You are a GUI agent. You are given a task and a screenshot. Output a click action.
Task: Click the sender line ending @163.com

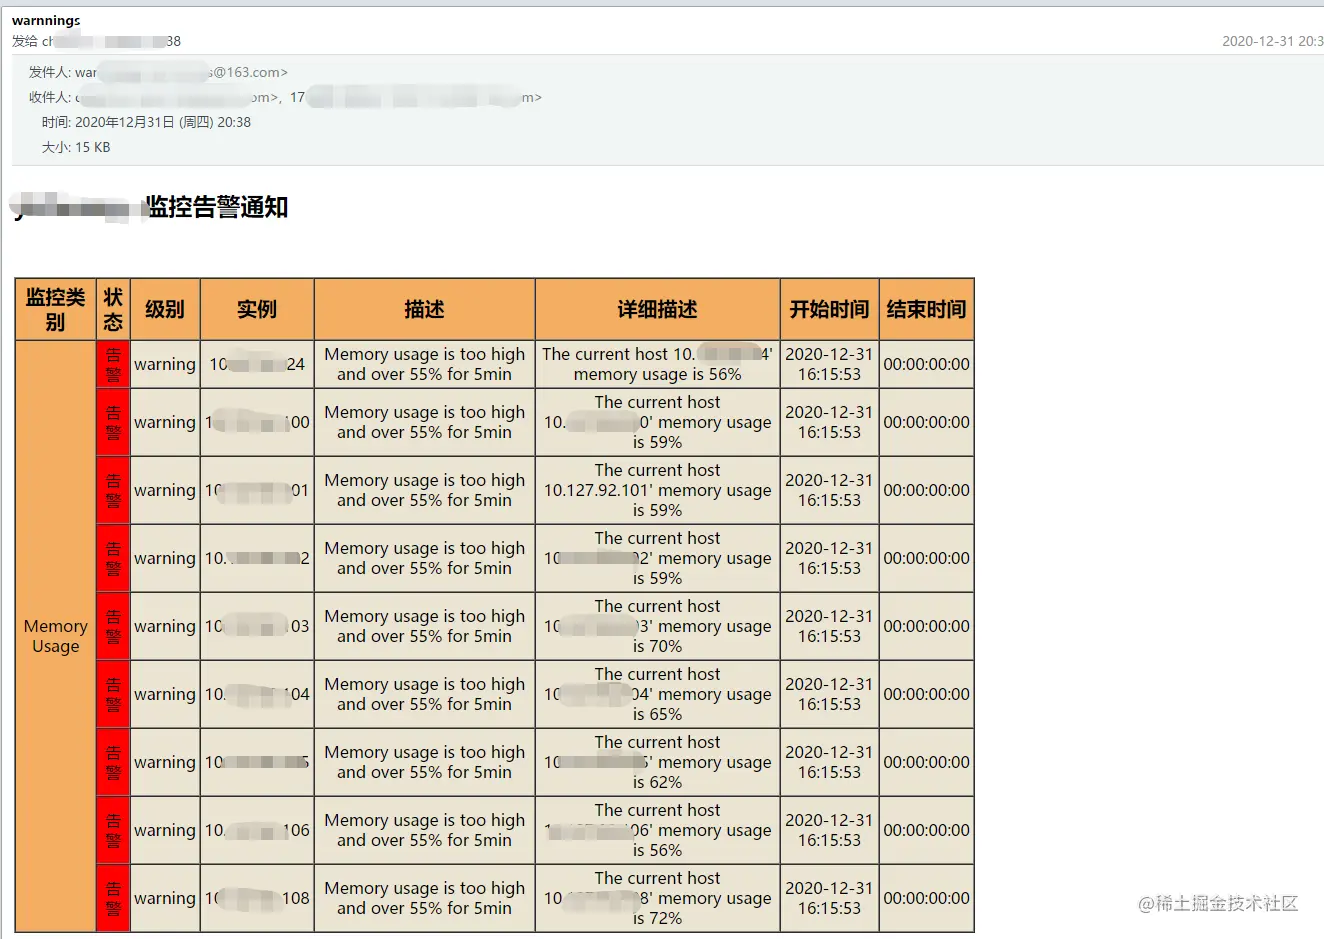pos(158,72)
